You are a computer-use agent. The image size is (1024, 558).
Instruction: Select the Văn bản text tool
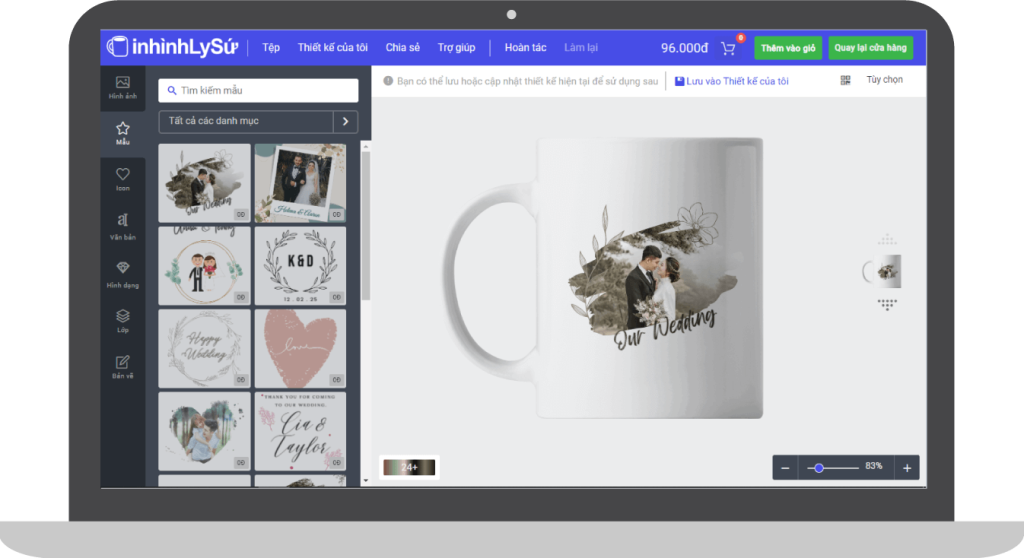click(122, 225)
